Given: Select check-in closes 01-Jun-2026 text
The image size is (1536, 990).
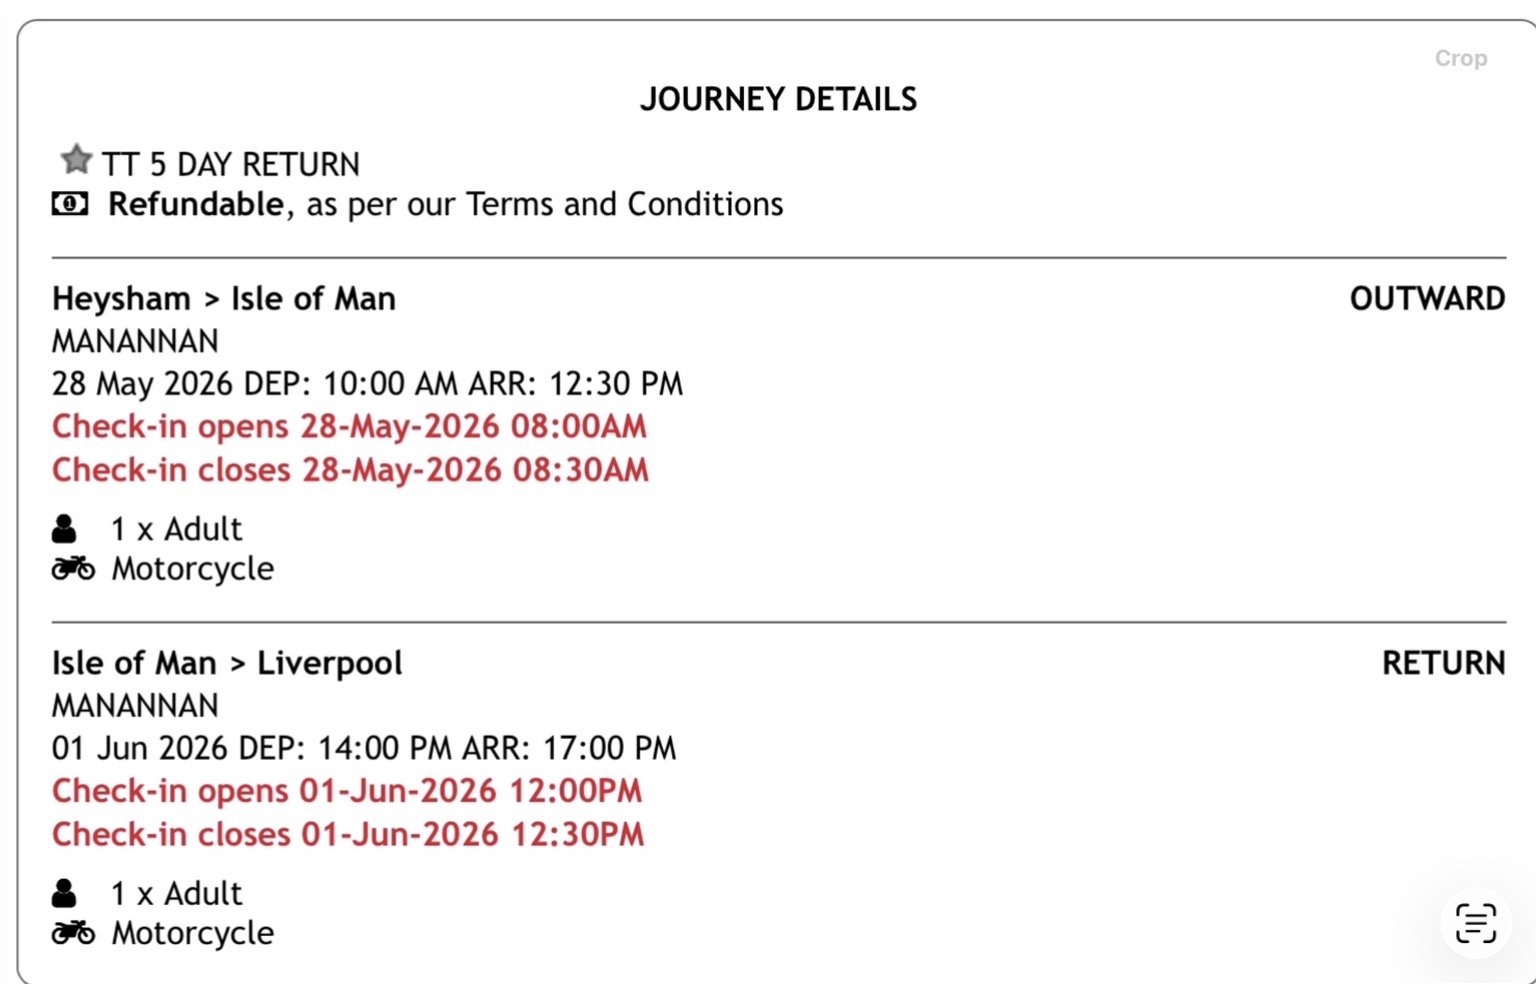Looking at the screenshot, I should click(348, 835).
